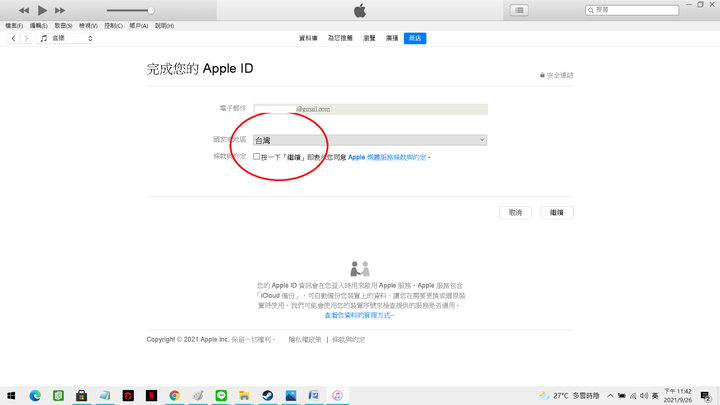Viewport: 720px width, 405px height.
Task: Open the Apple 媒體服務條款與約定 link
Action: point(387,158)
